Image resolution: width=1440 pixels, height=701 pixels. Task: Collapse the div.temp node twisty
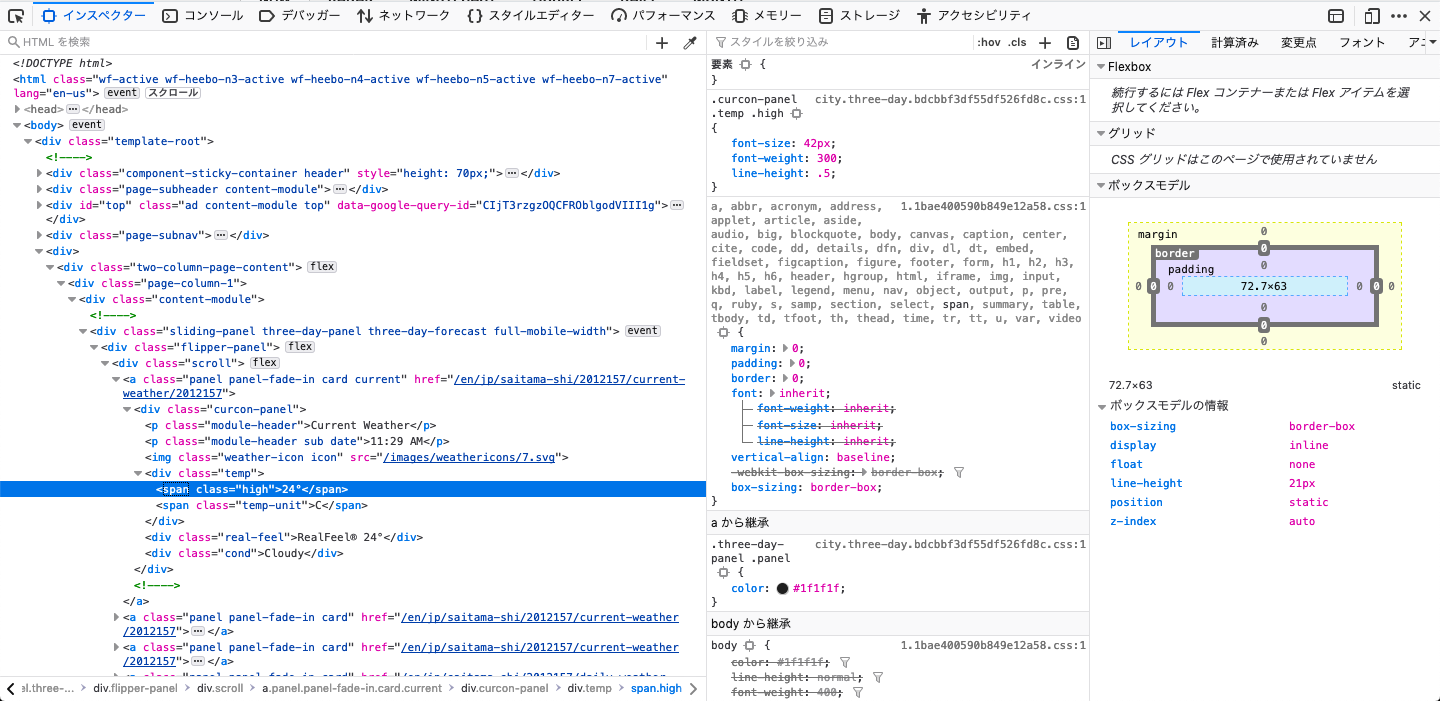click(x=138, y=473)
